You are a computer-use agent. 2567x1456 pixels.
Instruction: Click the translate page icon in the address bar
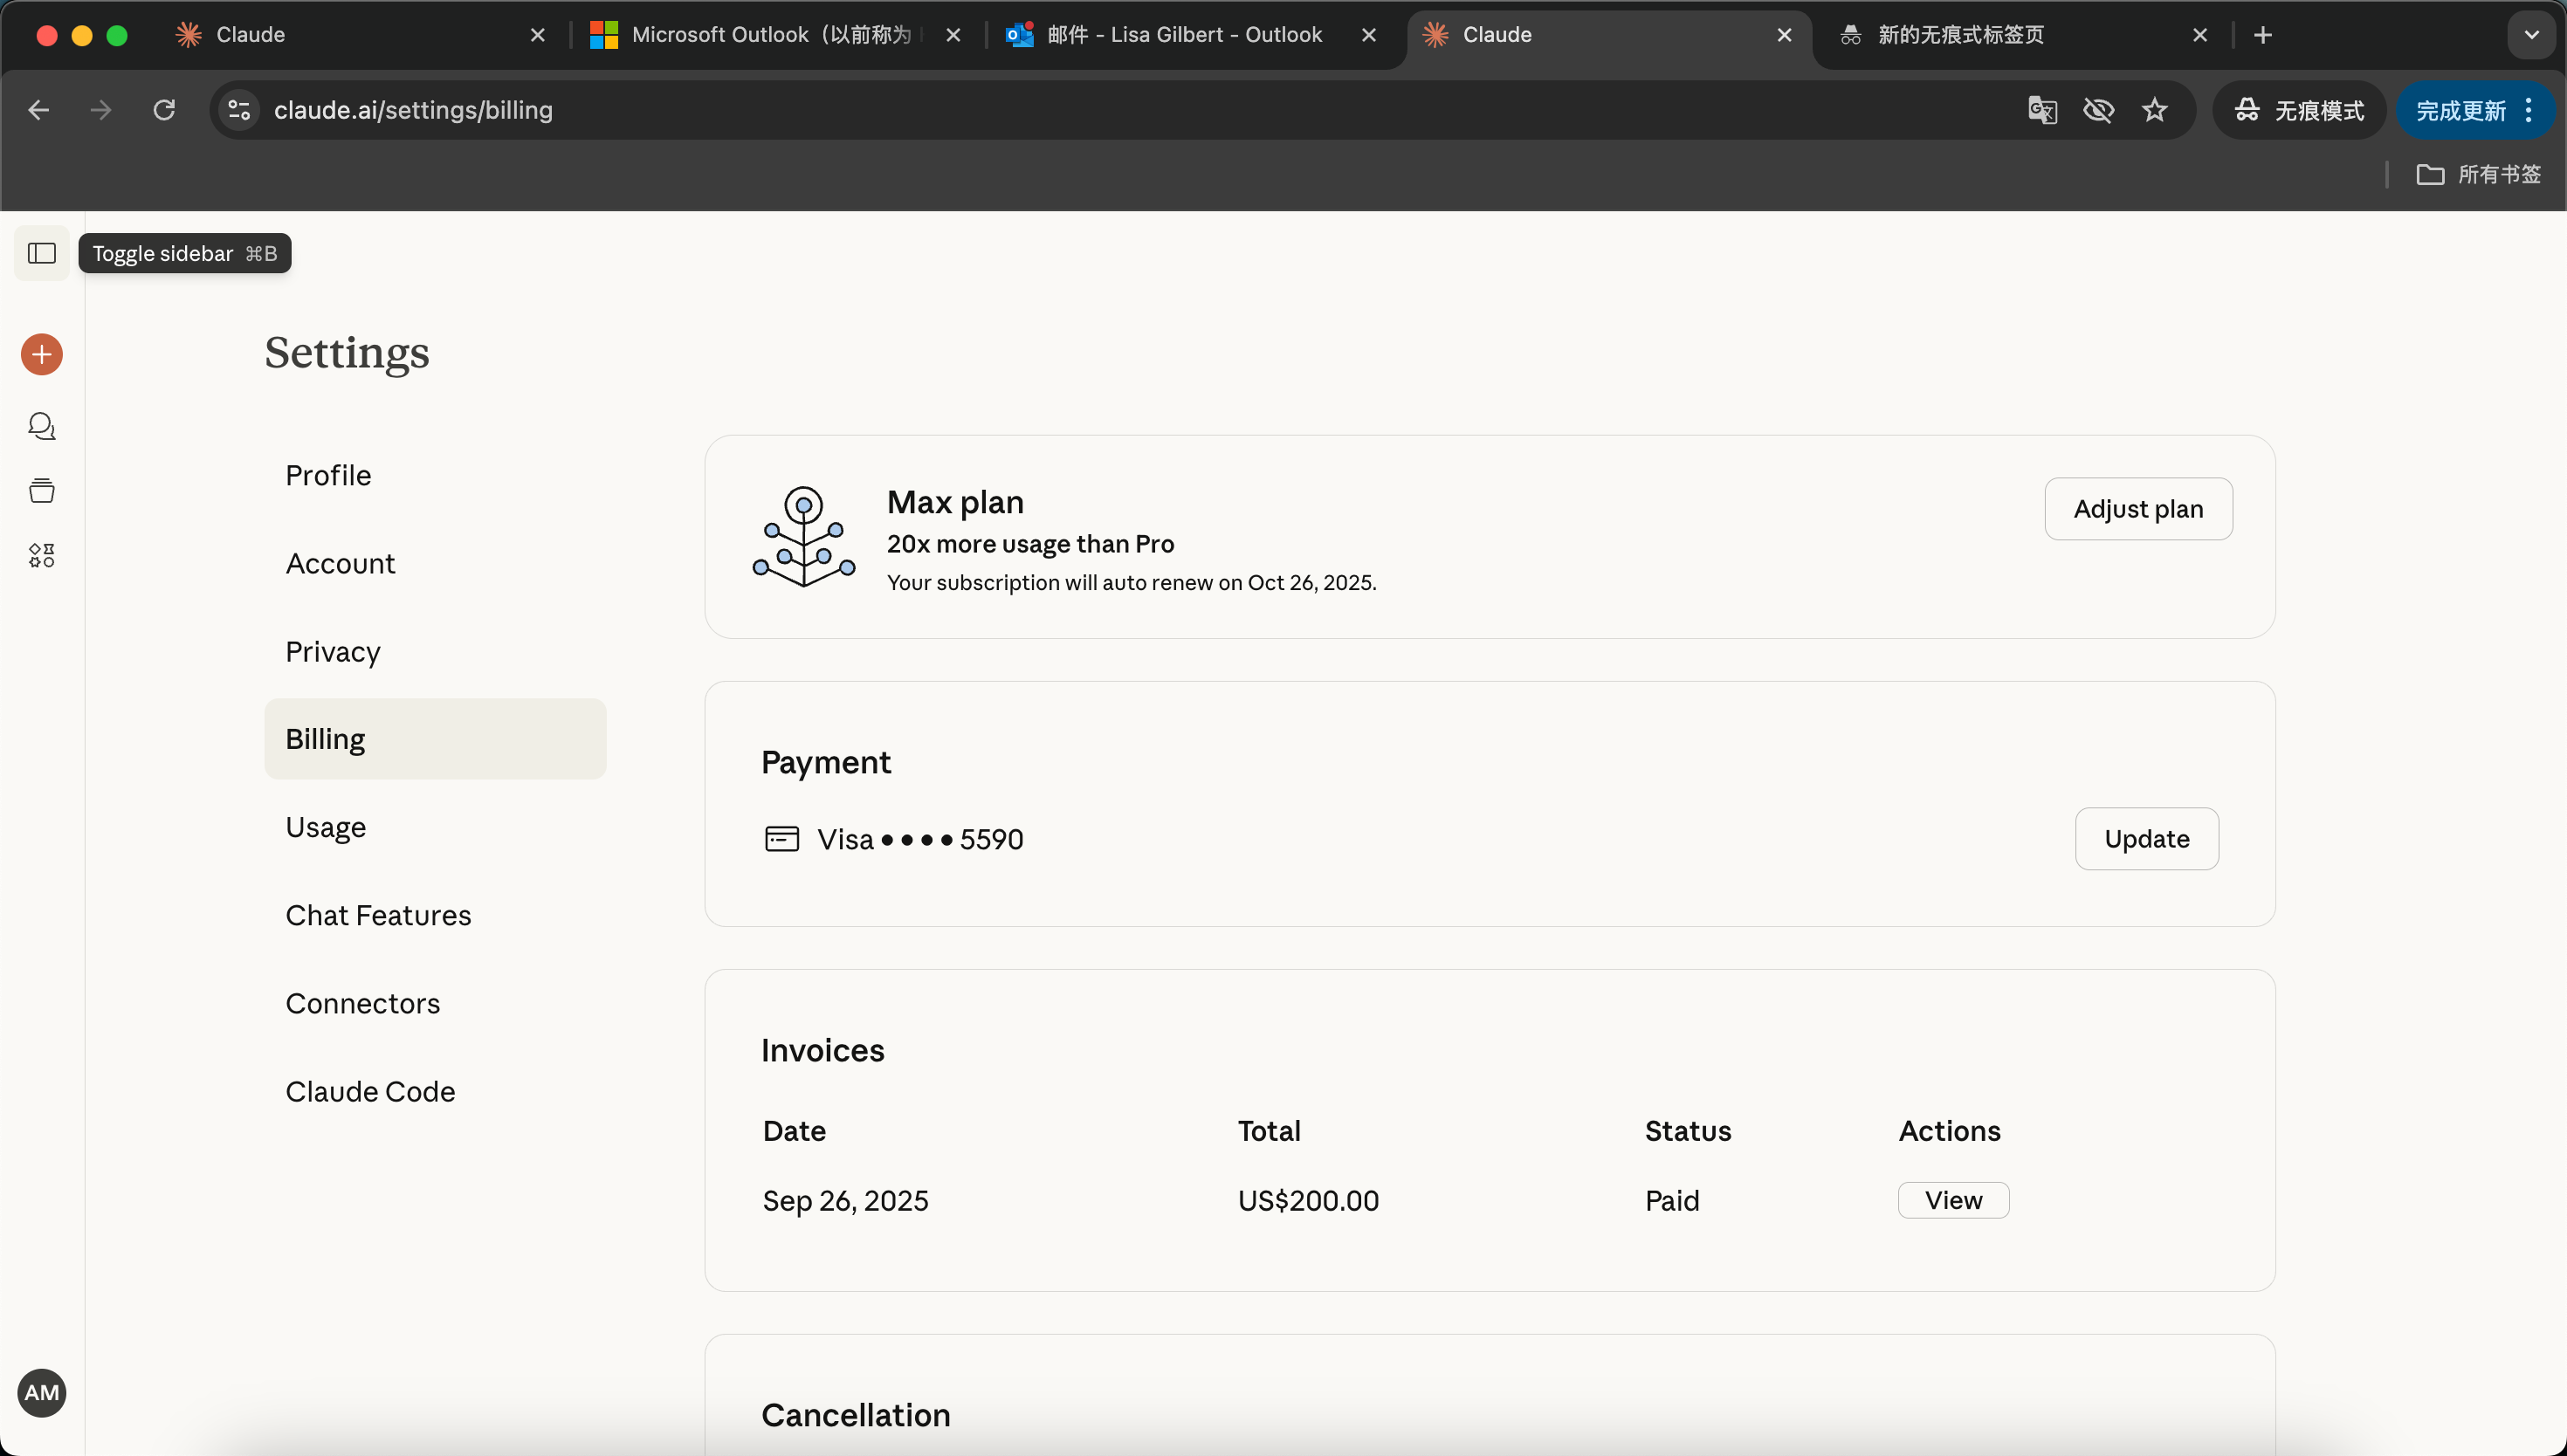(x=2041, y=110)
